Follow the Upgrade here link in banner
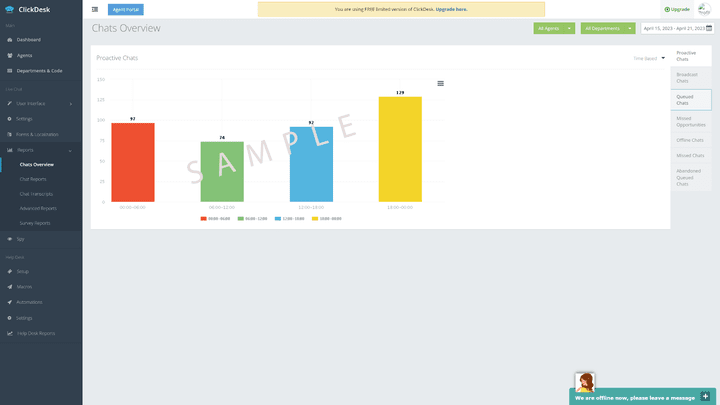 pos(451,9)
